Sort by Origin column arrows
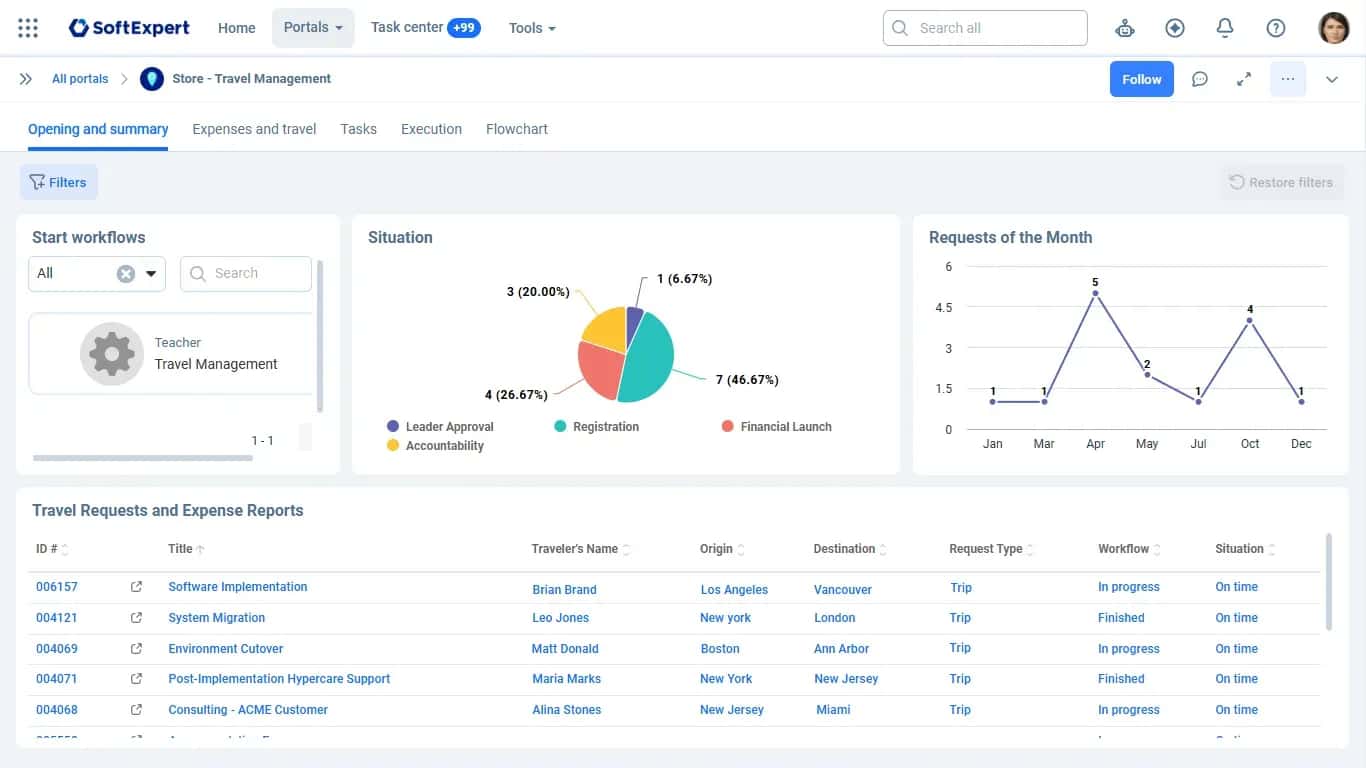Screen dimensions: 1366x768 click(741, 549)
